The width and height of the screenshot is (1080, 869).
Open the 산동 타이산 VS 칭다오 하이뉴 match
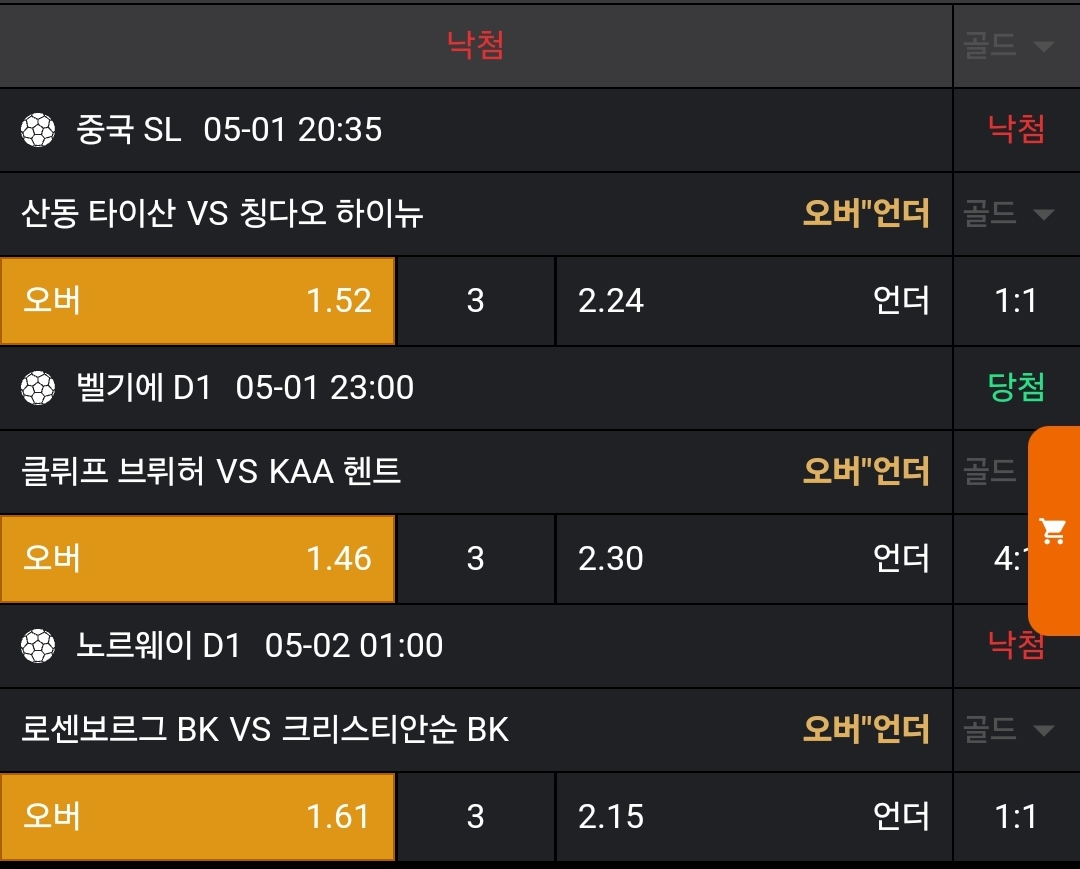pyautogui.click(x=222, y=213)
